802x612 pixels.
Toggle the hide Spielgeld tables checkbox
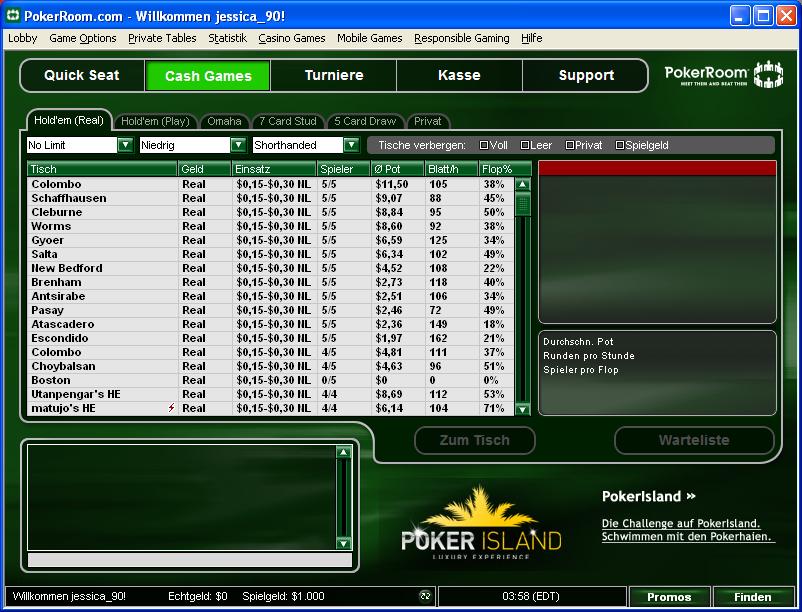tap(619, 145)
